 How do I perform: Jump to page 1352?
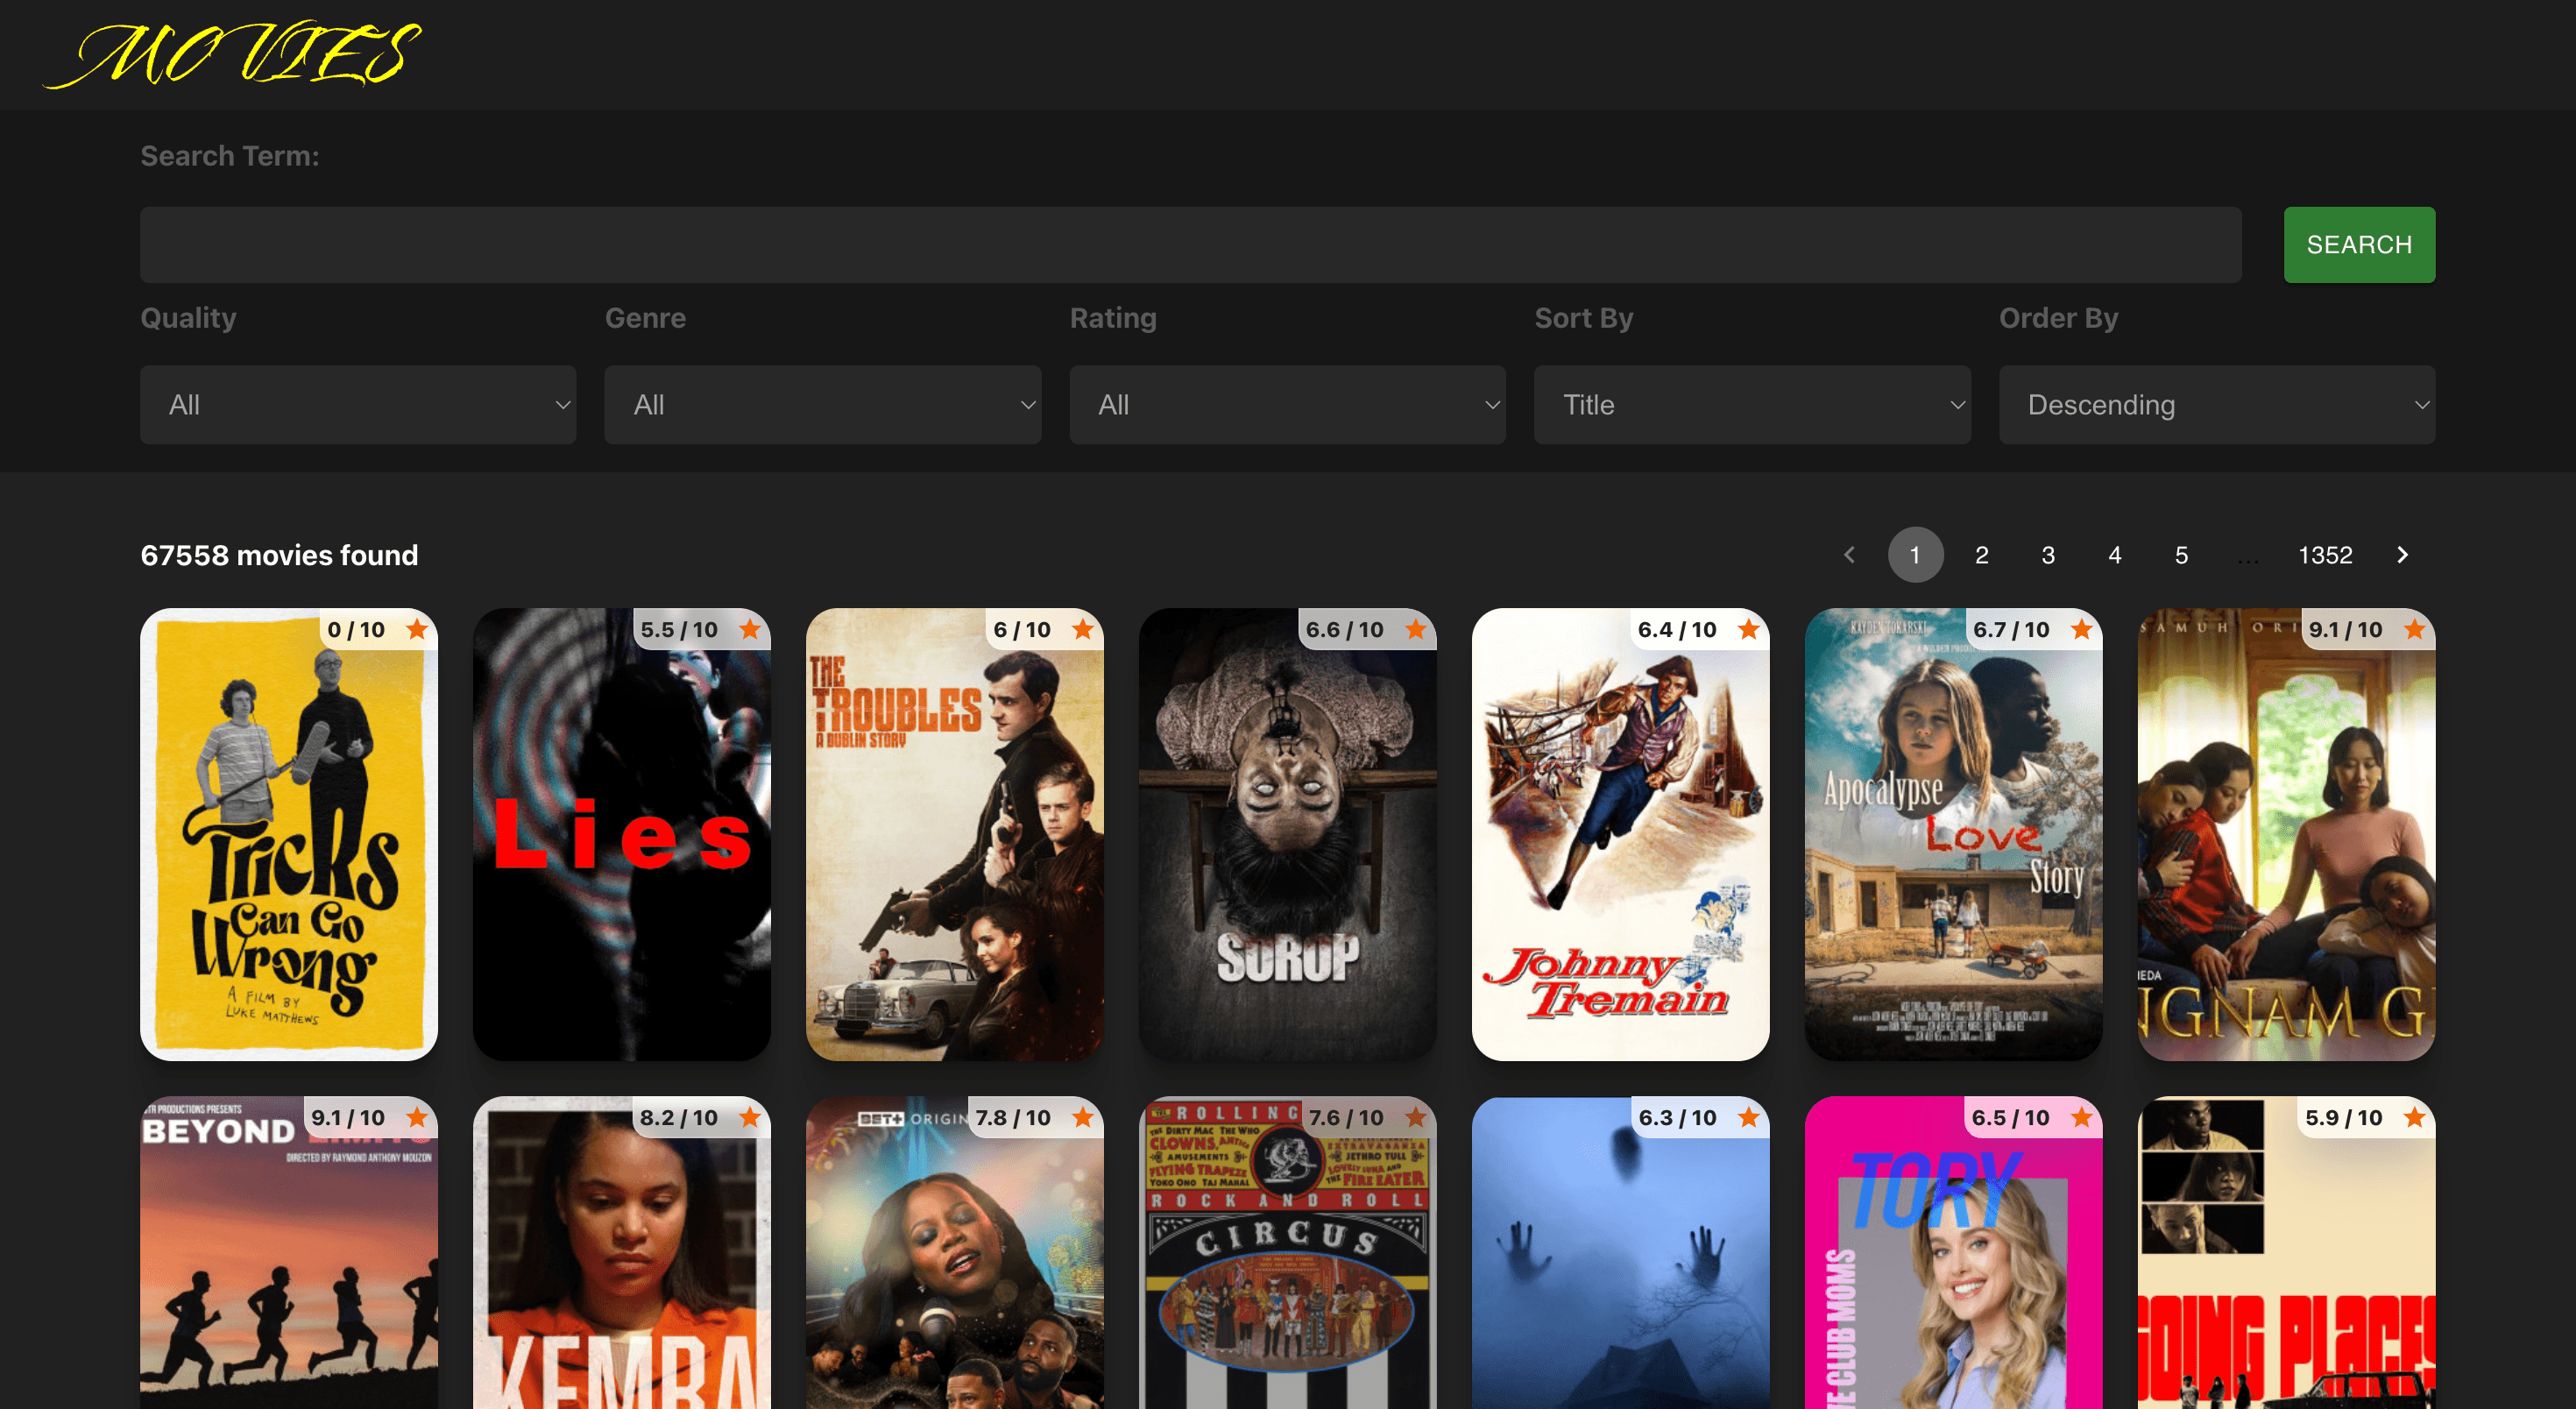click(x=2325, y=554)
